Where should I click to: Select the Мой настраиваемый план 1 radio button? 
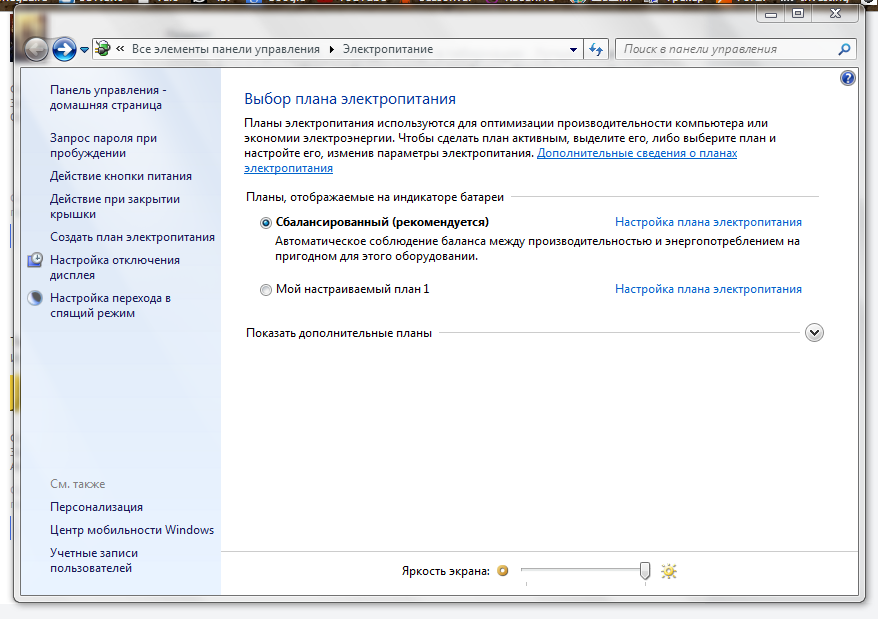[265, 290]
